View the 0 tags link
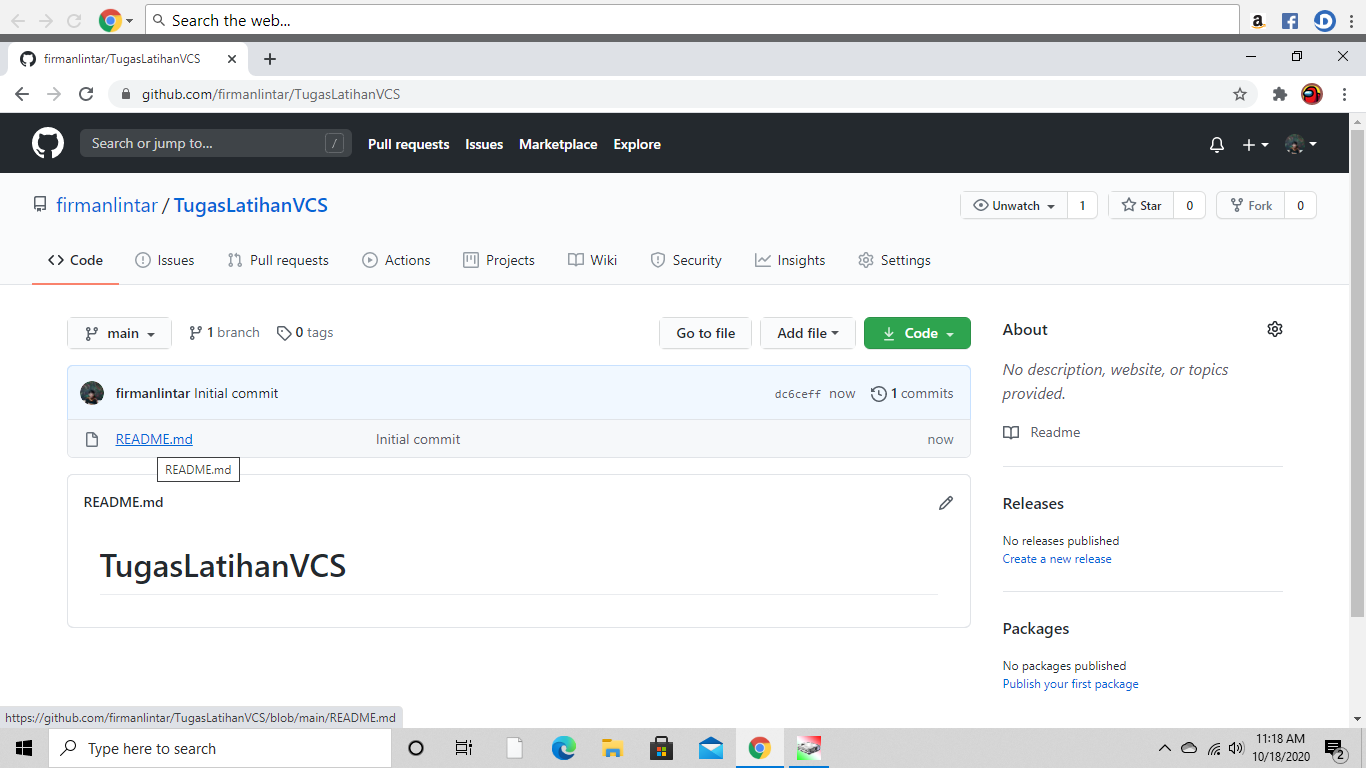The width and height of the screenshot is (1366, 768). point(305,333)
